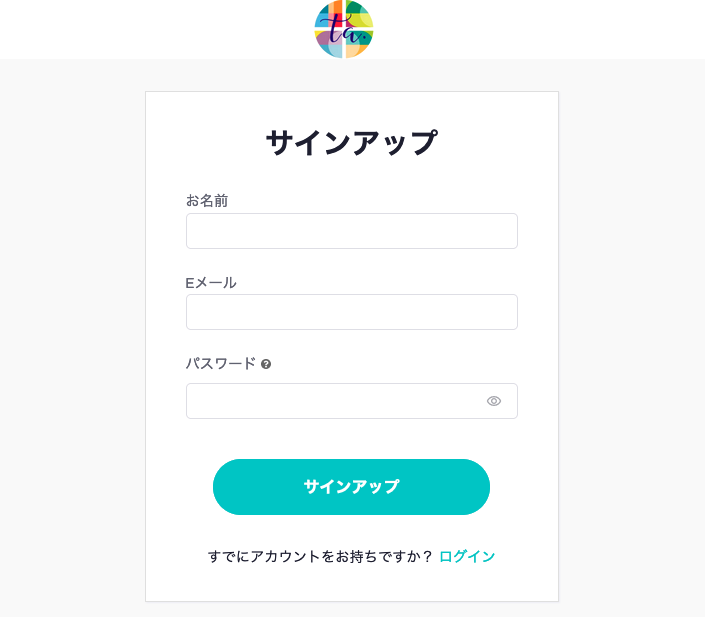Select the text box under Eメール
Viewport: 705px width, 617px height.
(352, 312)
